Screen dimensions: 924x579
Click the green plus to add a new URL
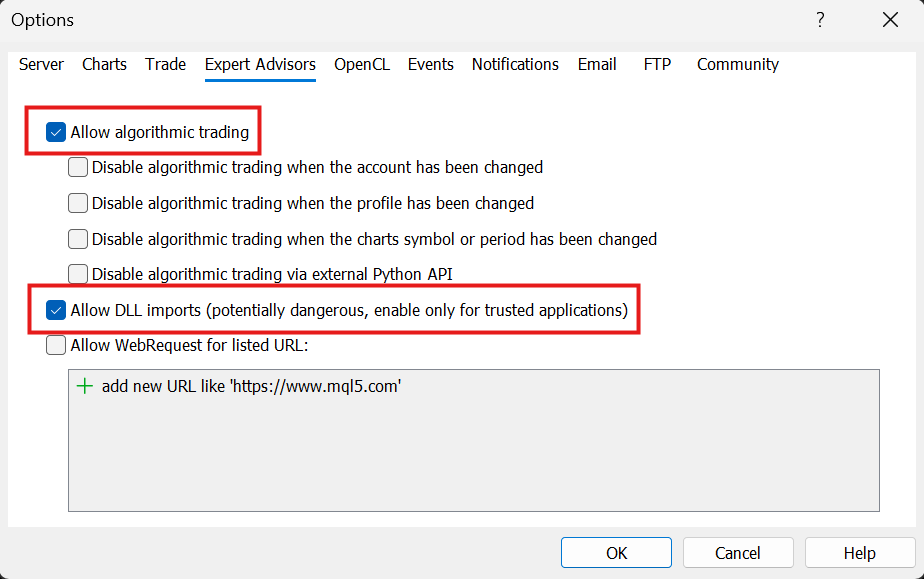83,385
